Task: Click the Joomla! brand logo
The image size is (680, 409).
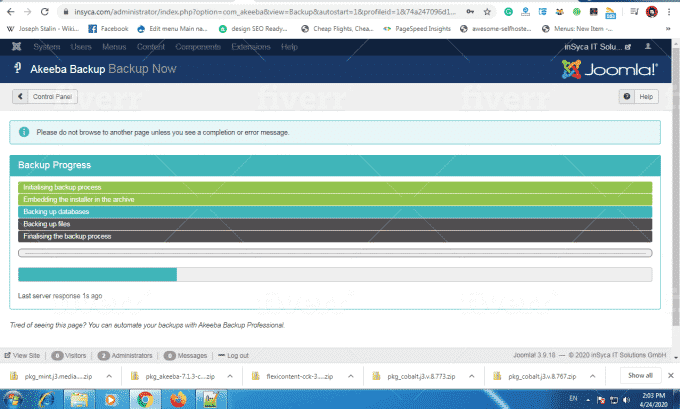Action: tap(609, 69)
